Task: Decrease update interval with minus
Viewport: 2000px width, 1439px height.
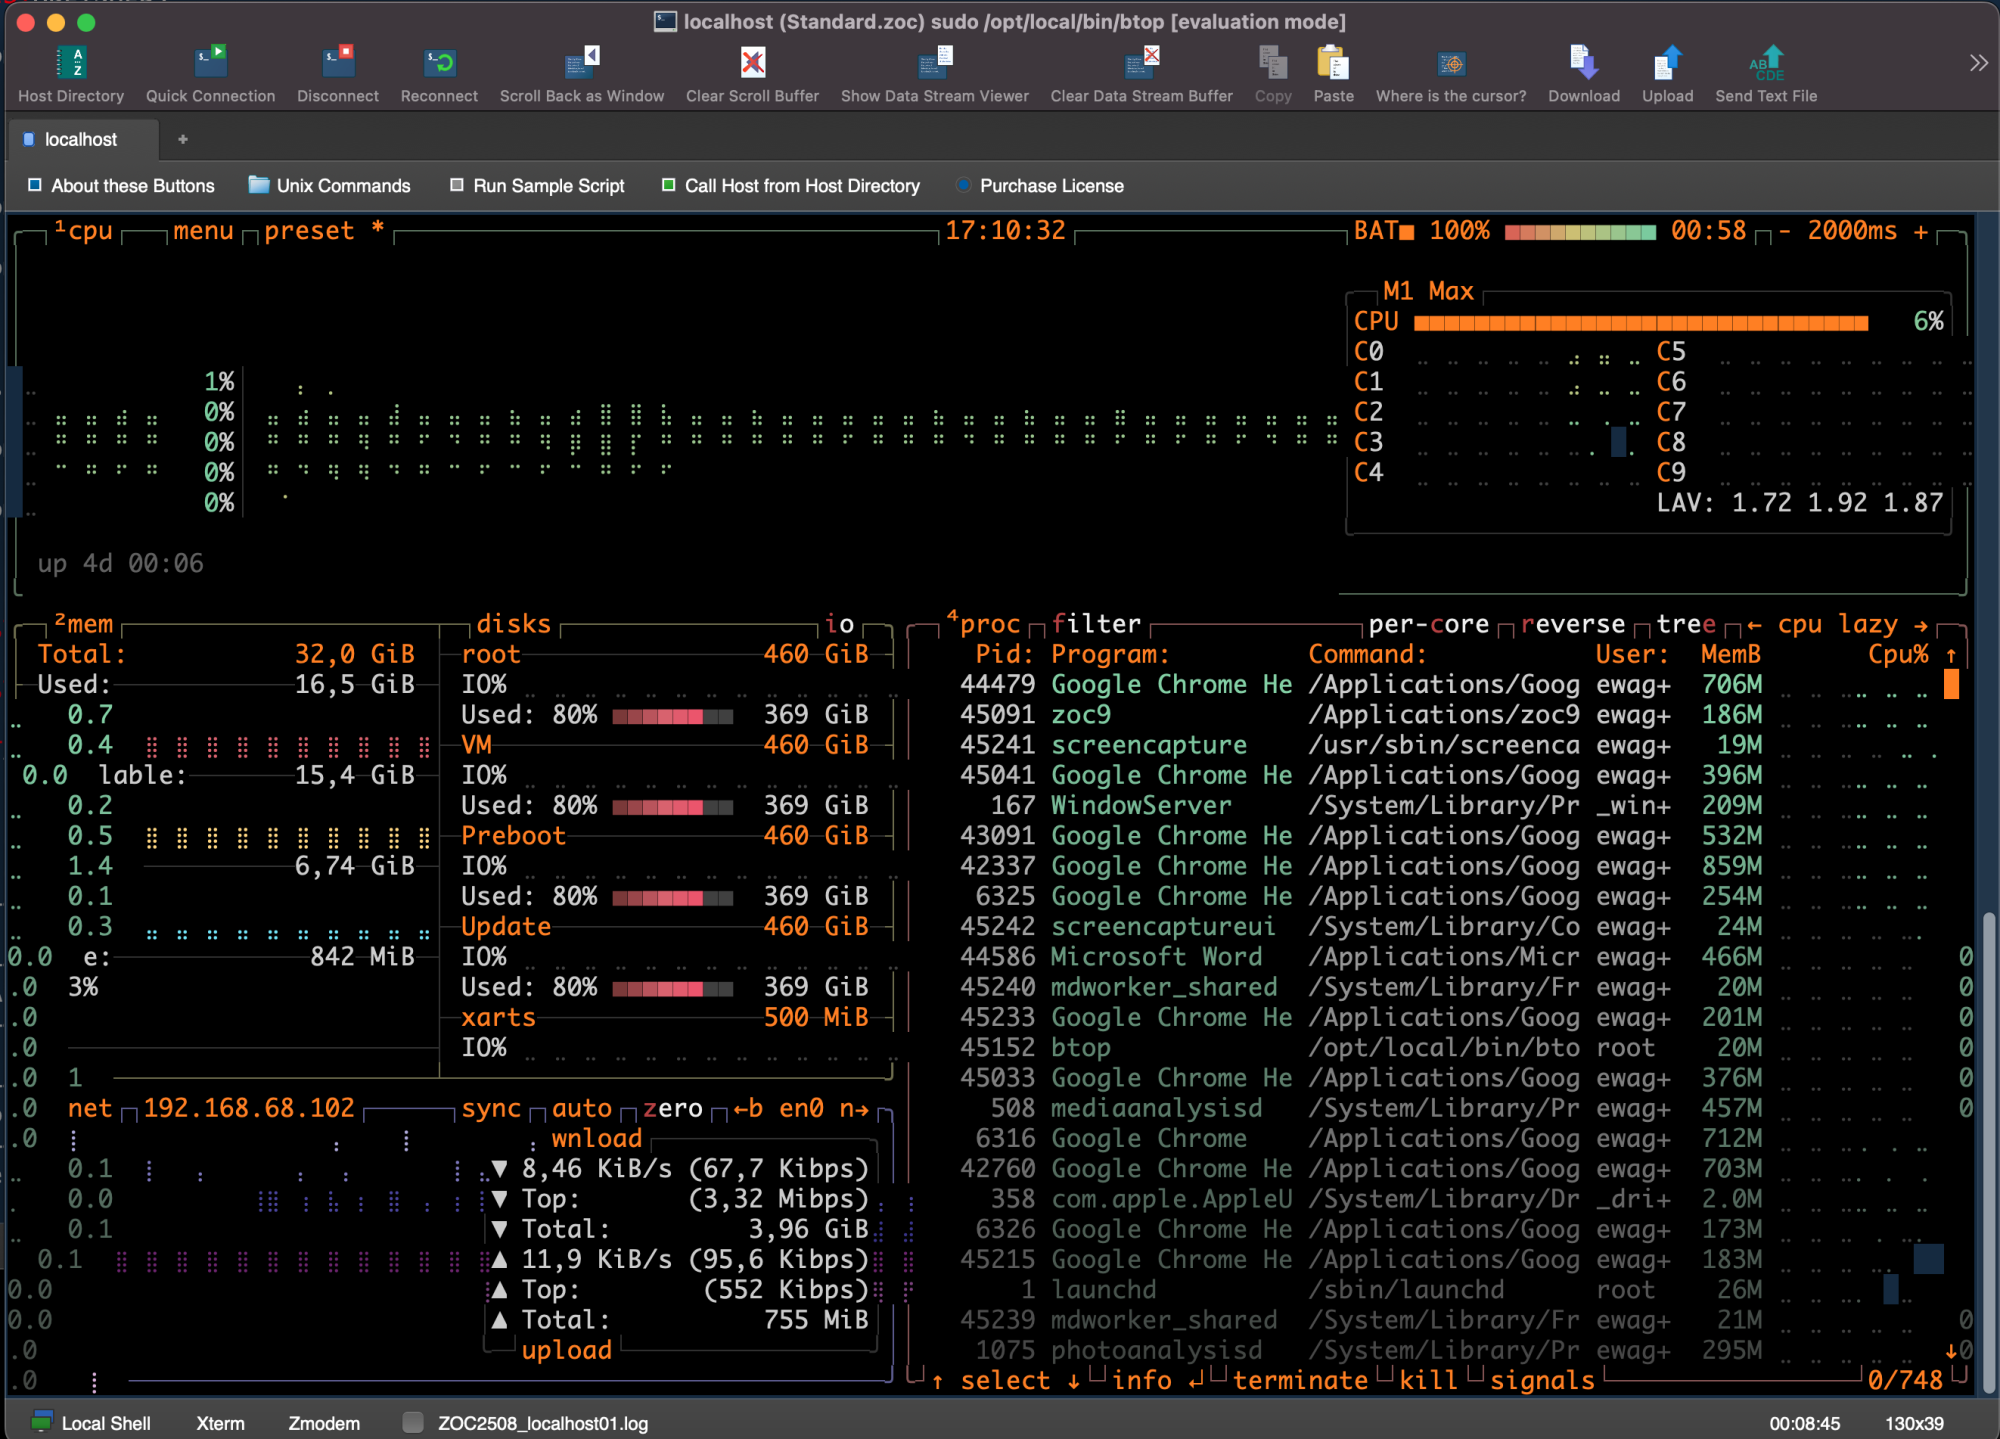Action: click(x=1784, y=231)
